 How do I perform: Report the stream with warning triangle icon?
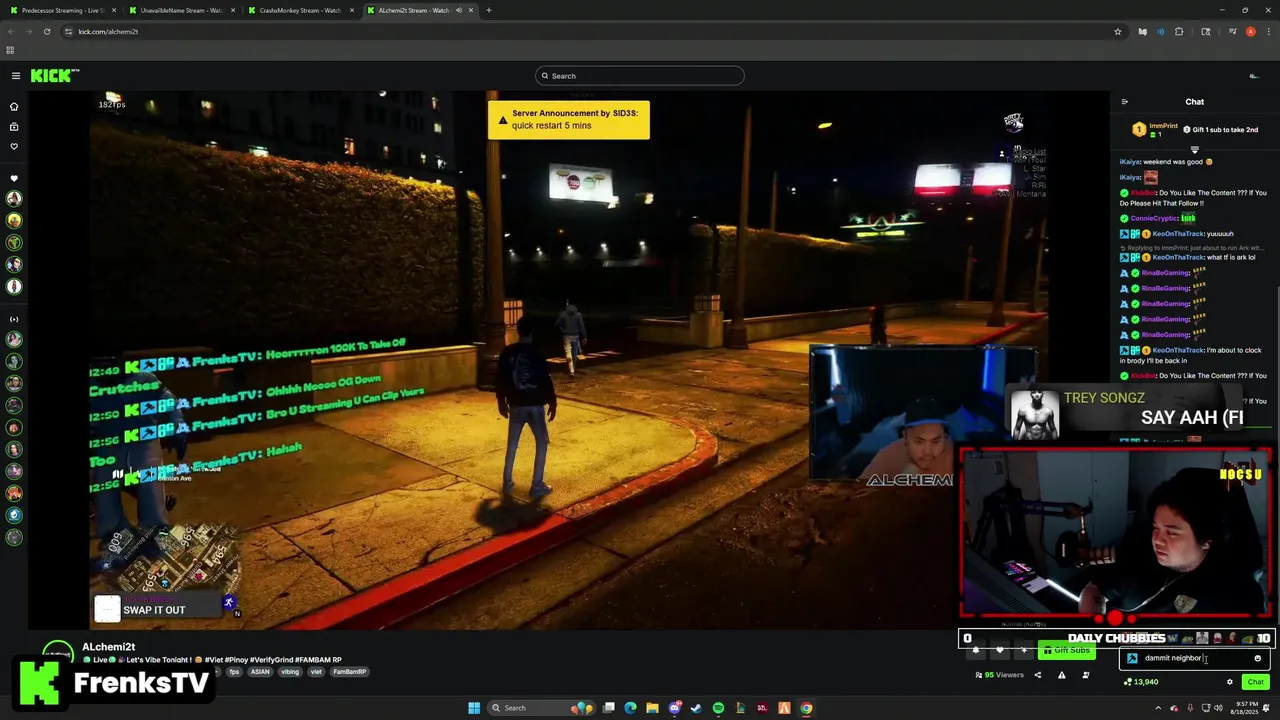(1061, 675)
